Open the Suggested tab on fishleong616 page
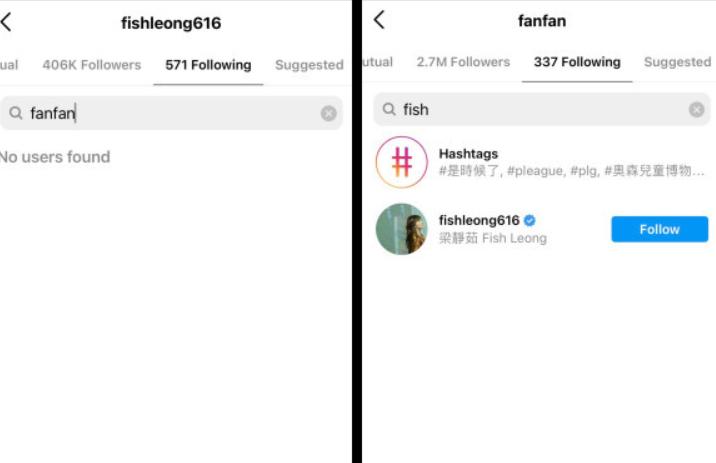Image resolution: width=716 pixels, height=463 pixels. tap(309, 65)
